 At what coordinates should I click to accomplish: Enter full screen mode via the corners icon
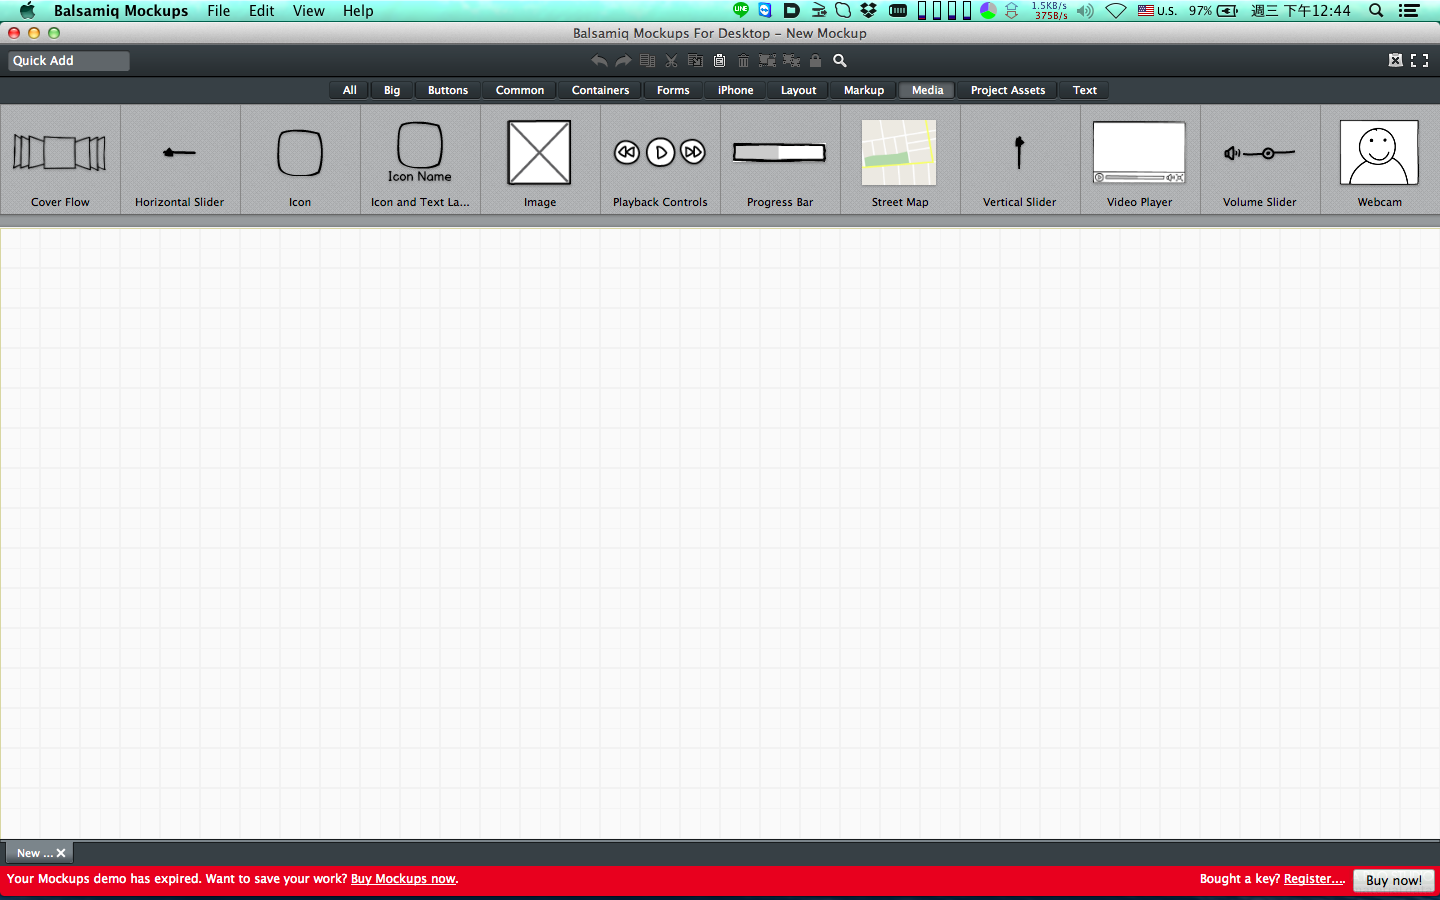click(x=1419, y=61)
